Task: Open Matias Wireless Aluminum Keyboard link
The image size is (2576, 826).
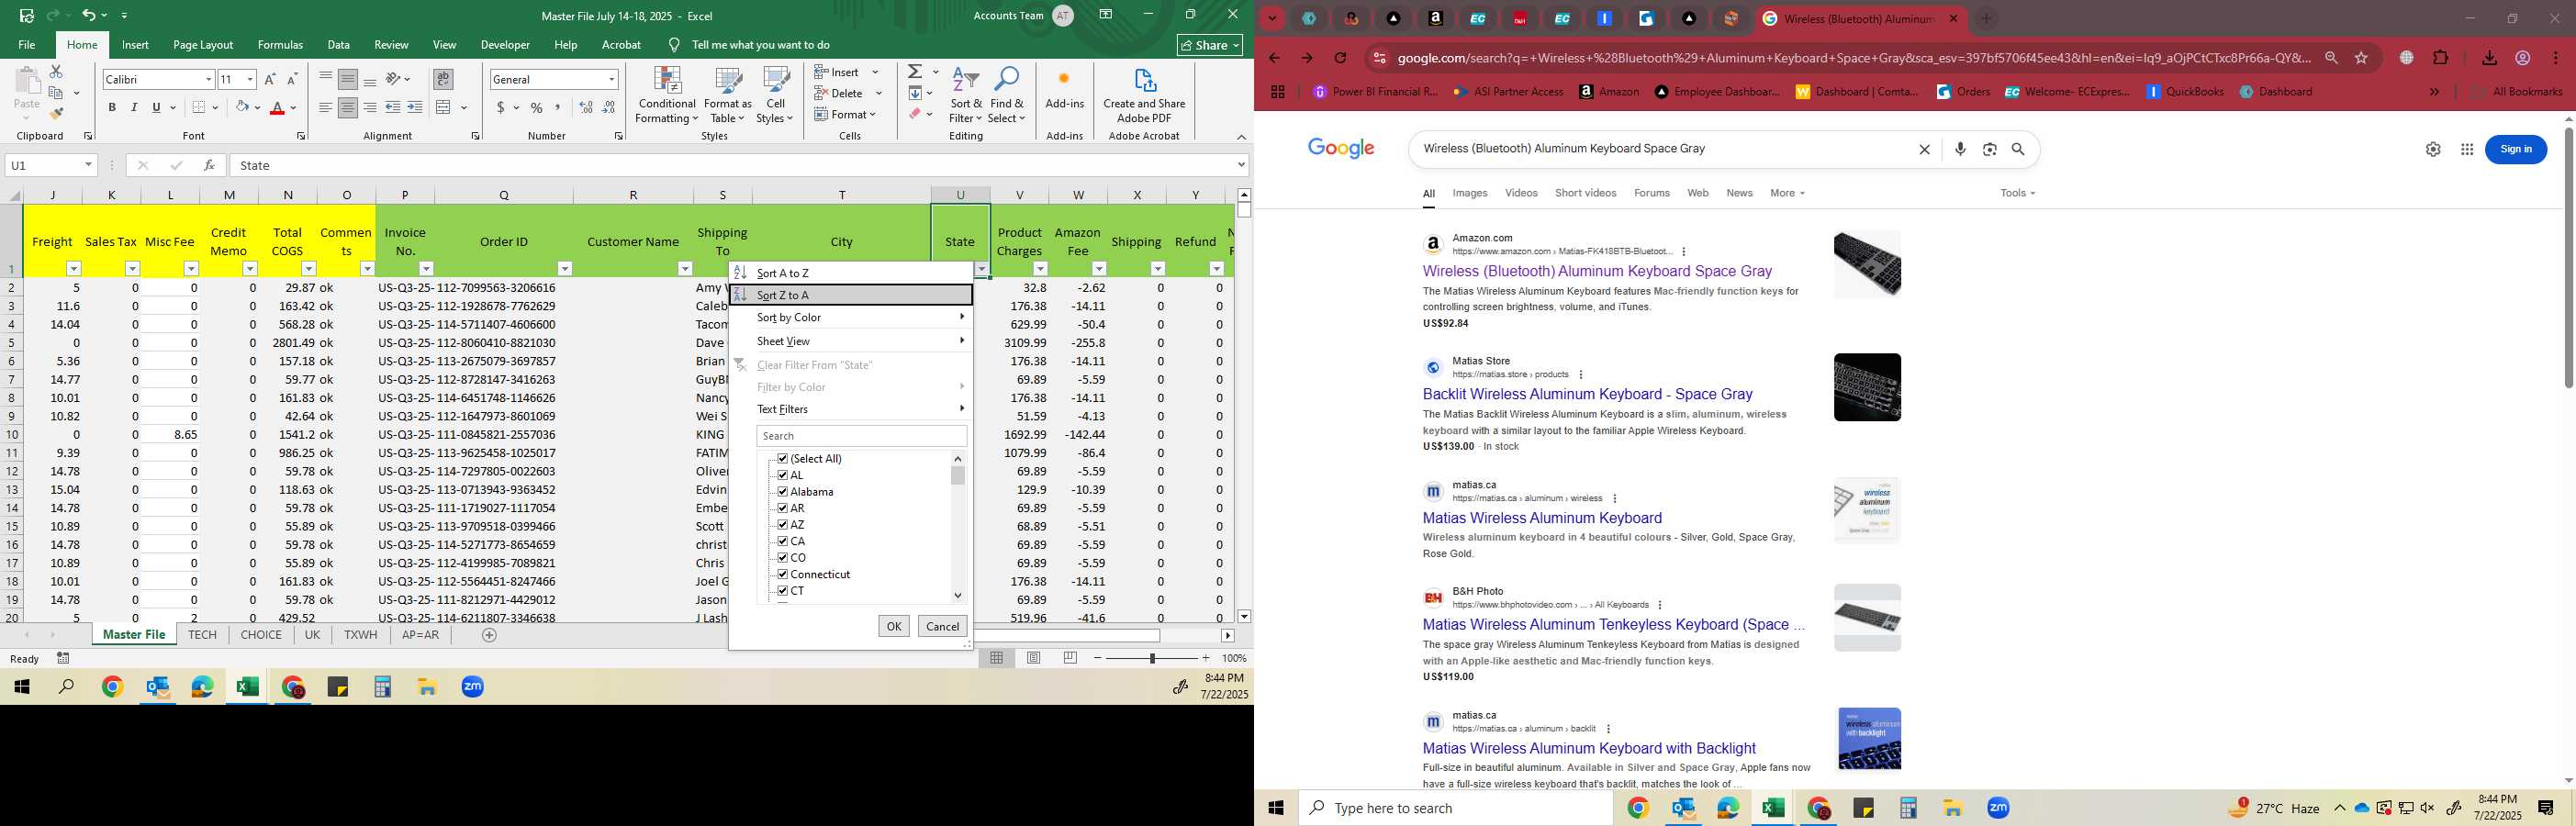Action: click(1542, 518)
